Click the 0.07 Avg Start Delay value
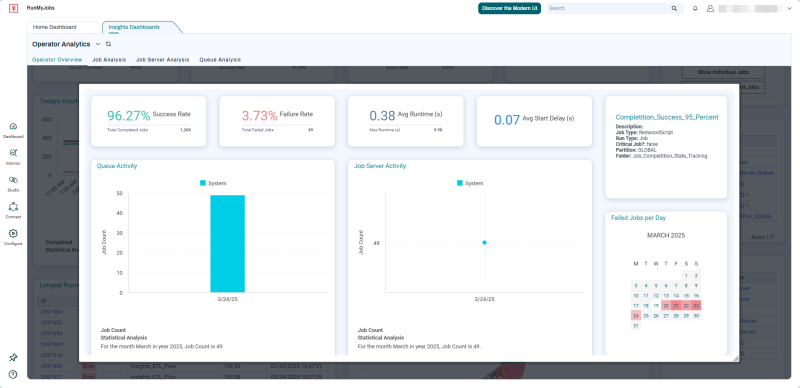 [x=507, y=119]
